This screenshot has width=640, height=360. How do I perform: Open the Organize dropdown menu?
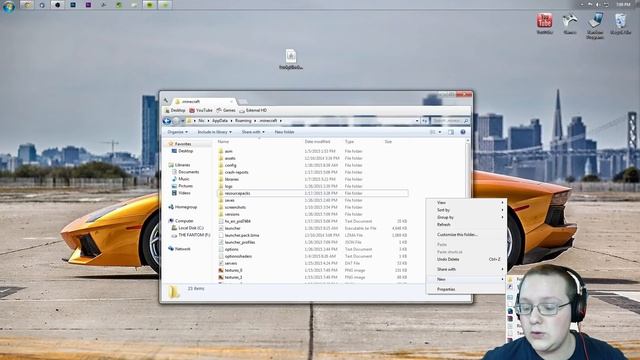point(178,132)
